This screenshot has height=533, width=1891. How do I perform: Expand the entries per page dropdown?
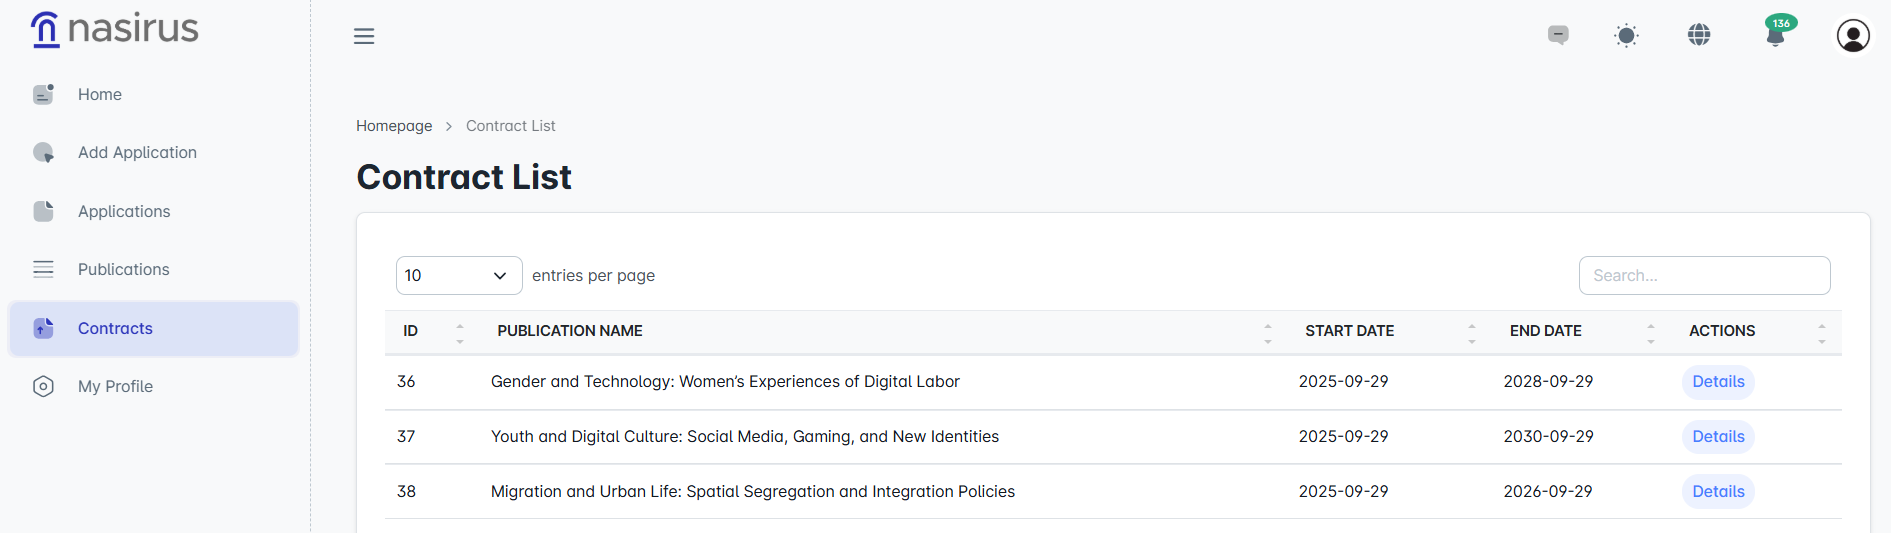(x=458, y=276)
